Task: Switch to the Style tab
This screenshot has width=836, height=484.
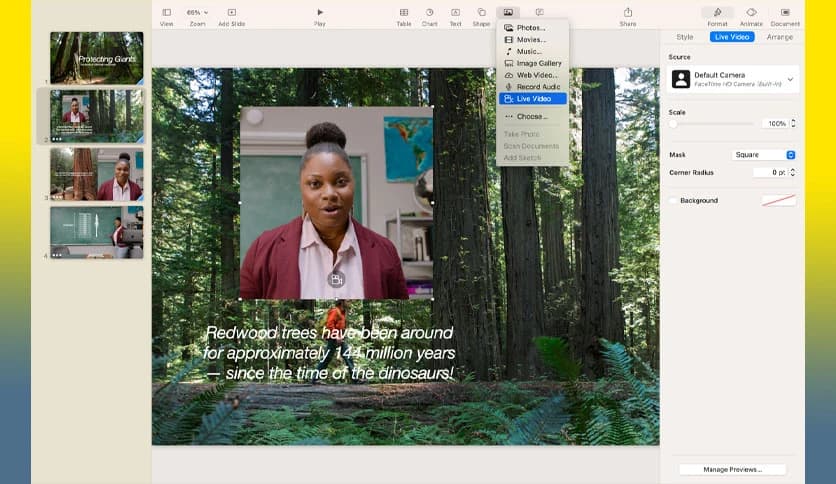Action: click(685, 37)
